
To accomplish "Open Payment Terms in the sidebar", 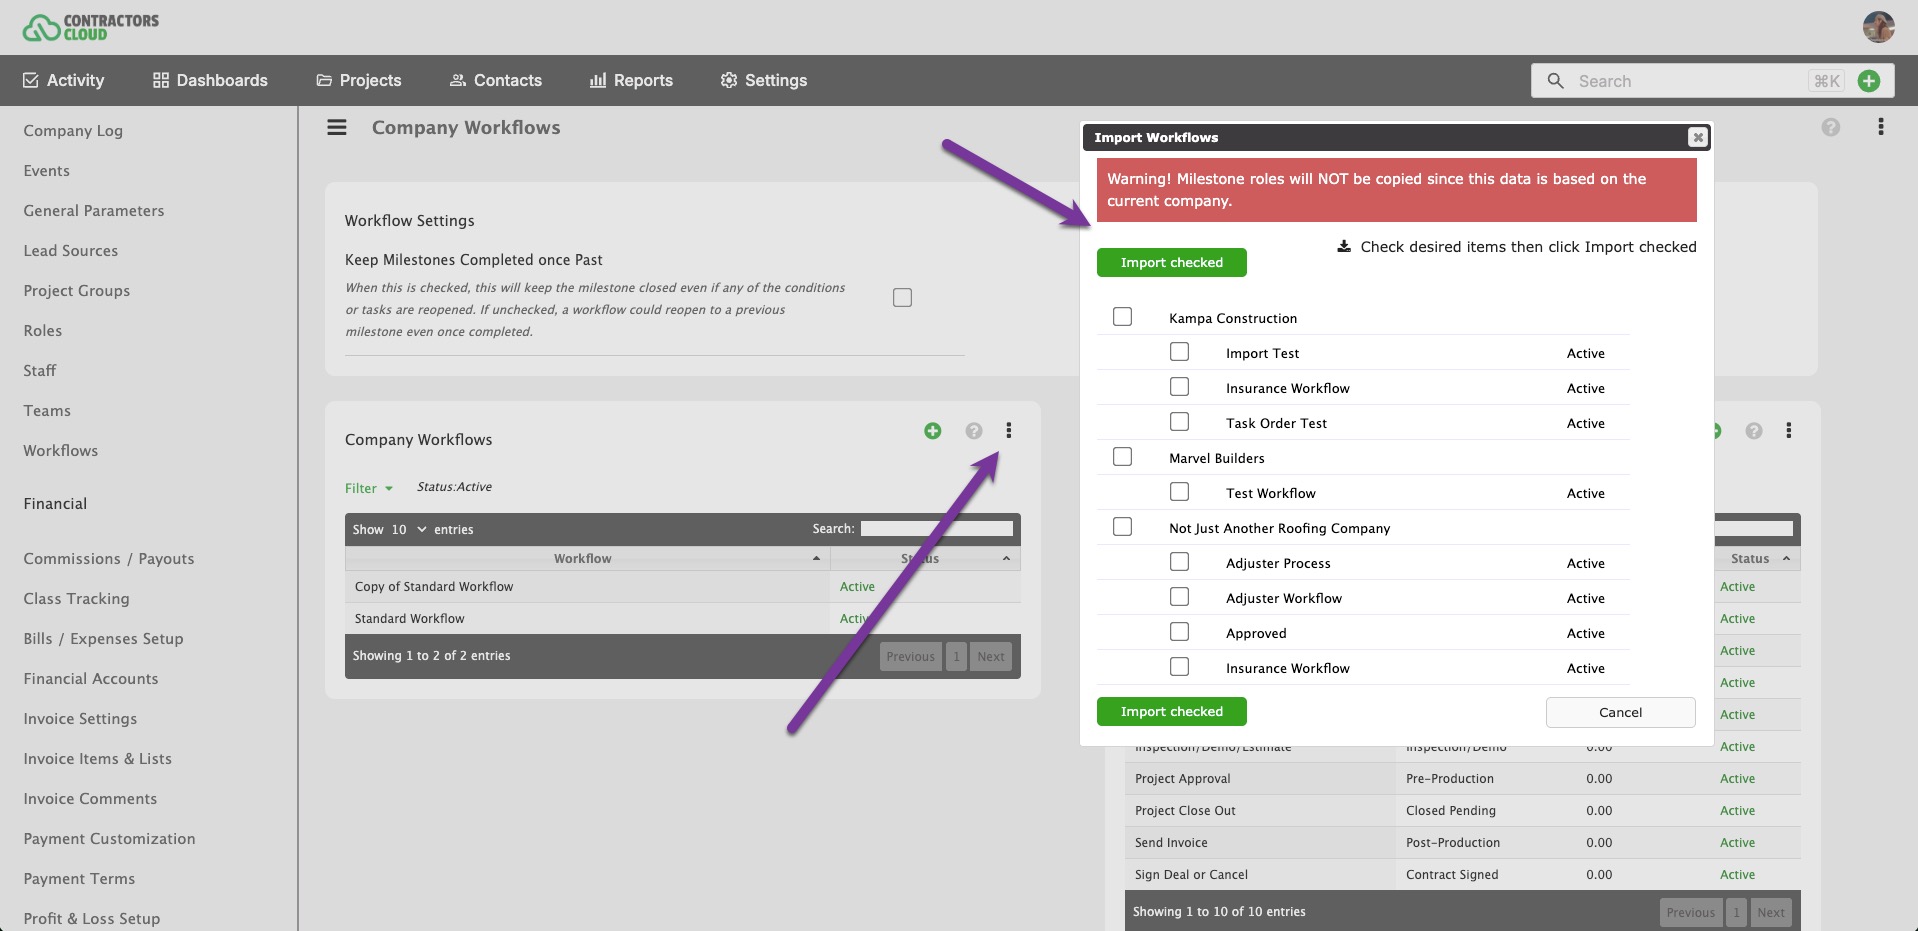I will 79,879.
